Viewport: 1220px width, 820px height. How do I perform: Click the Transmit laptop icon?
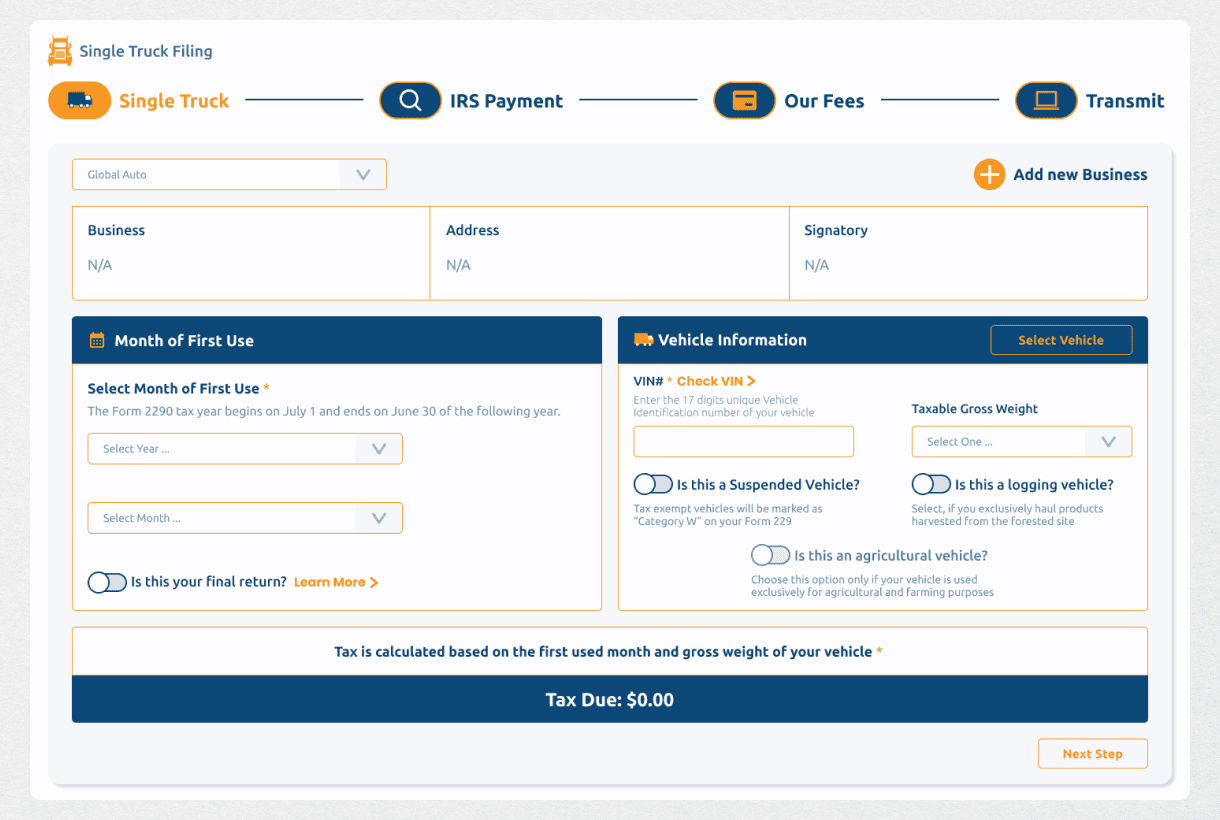click(1046, 101)
